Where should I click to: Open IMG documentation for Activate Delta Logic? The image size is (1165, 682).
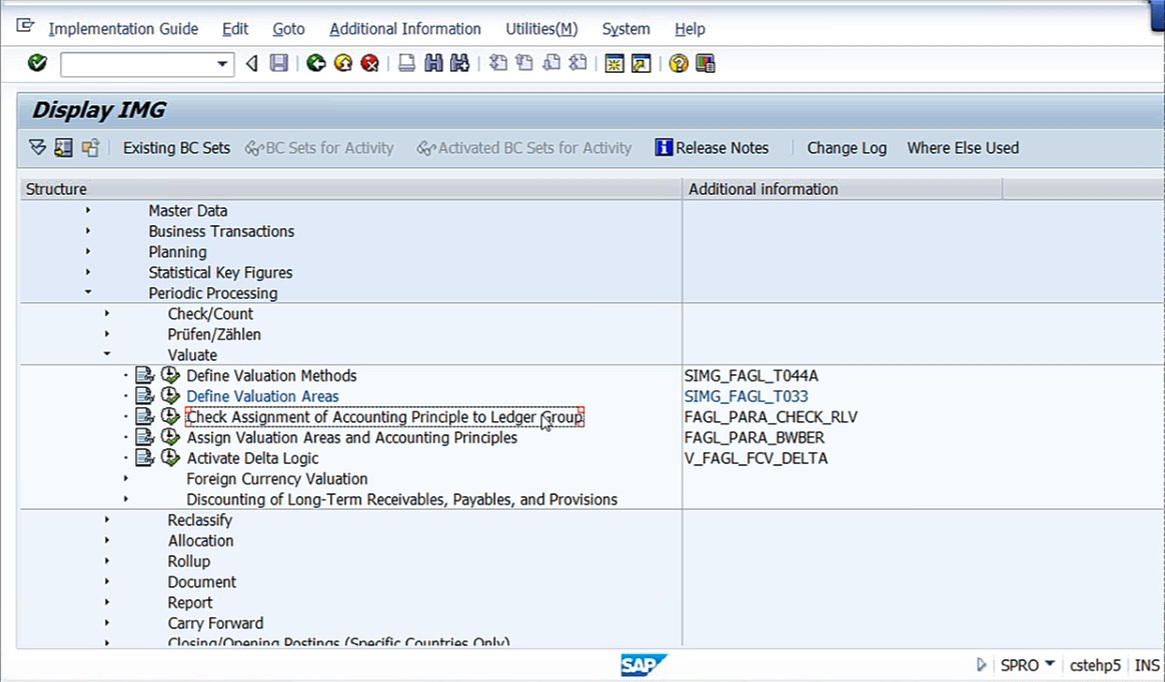(x=144, y=458)
